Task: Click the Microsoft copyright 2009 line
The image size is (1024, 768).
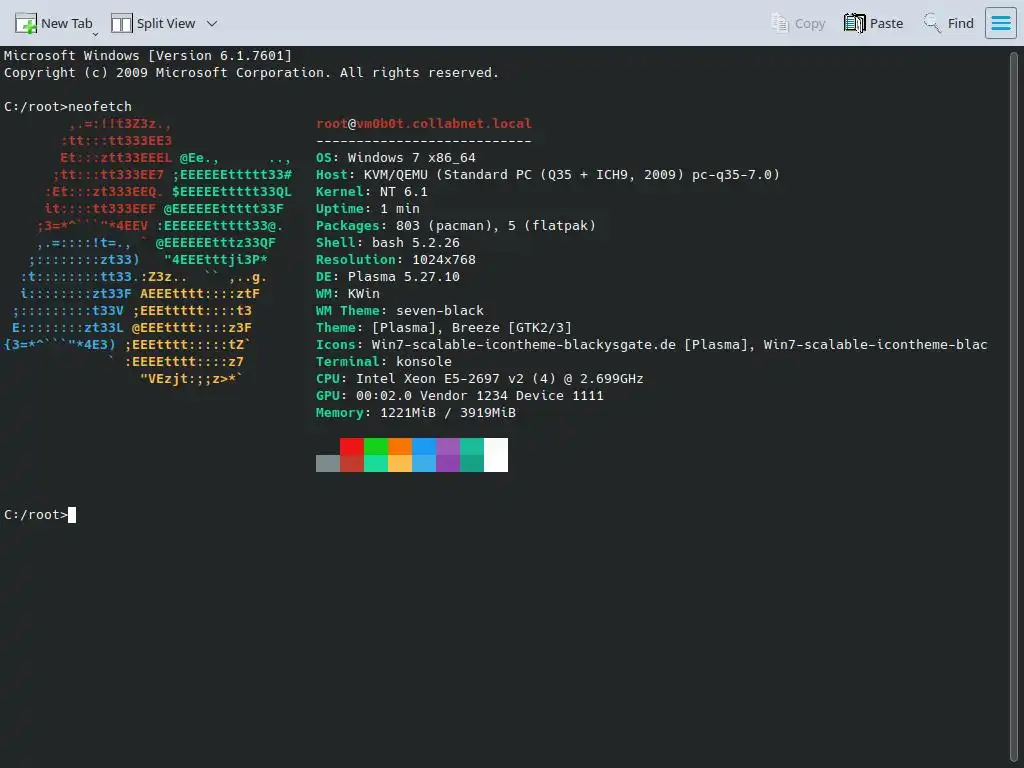Action: [x=251, y=72]
